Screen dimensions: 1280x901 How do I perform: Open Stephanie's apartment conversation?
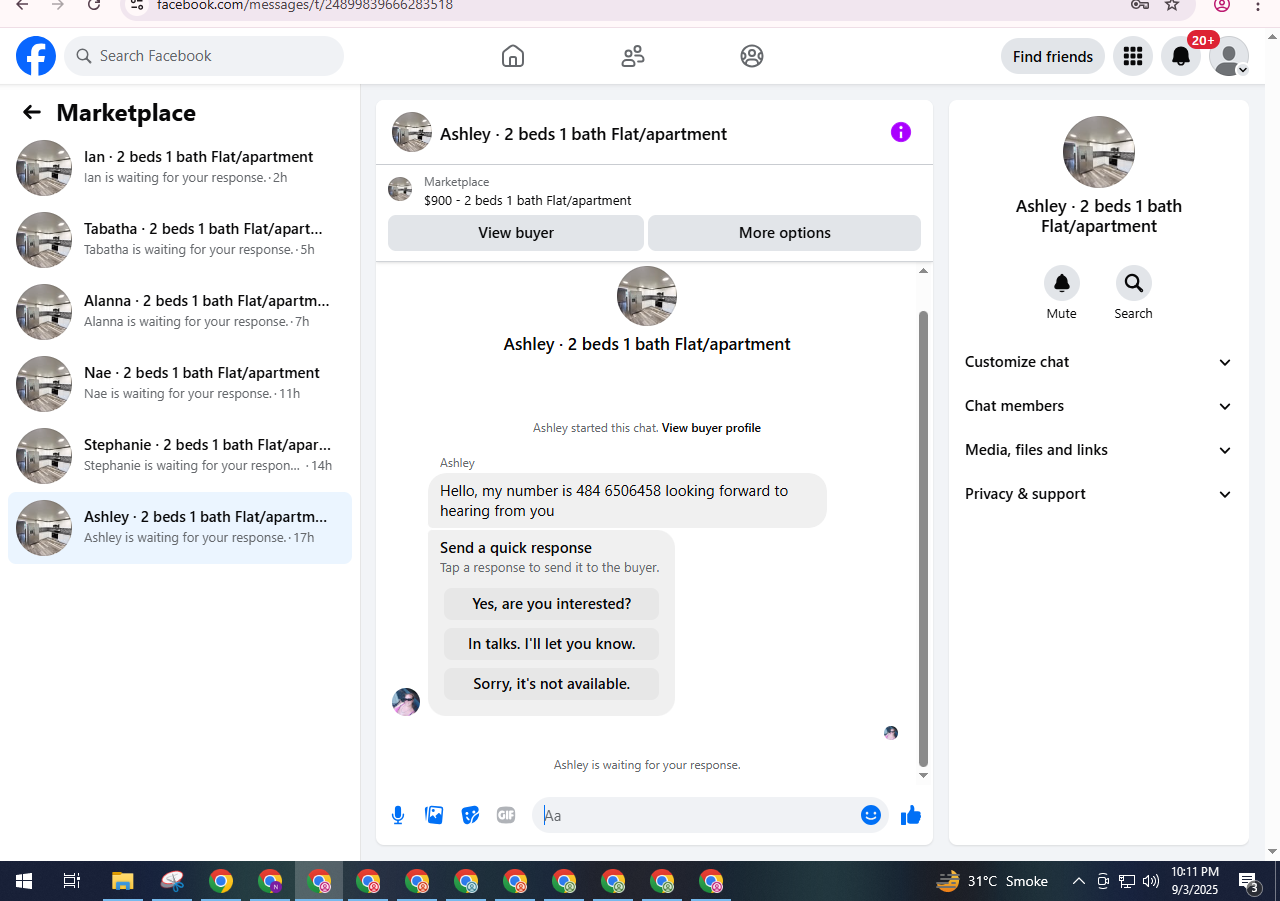click(x=180, y=456)
